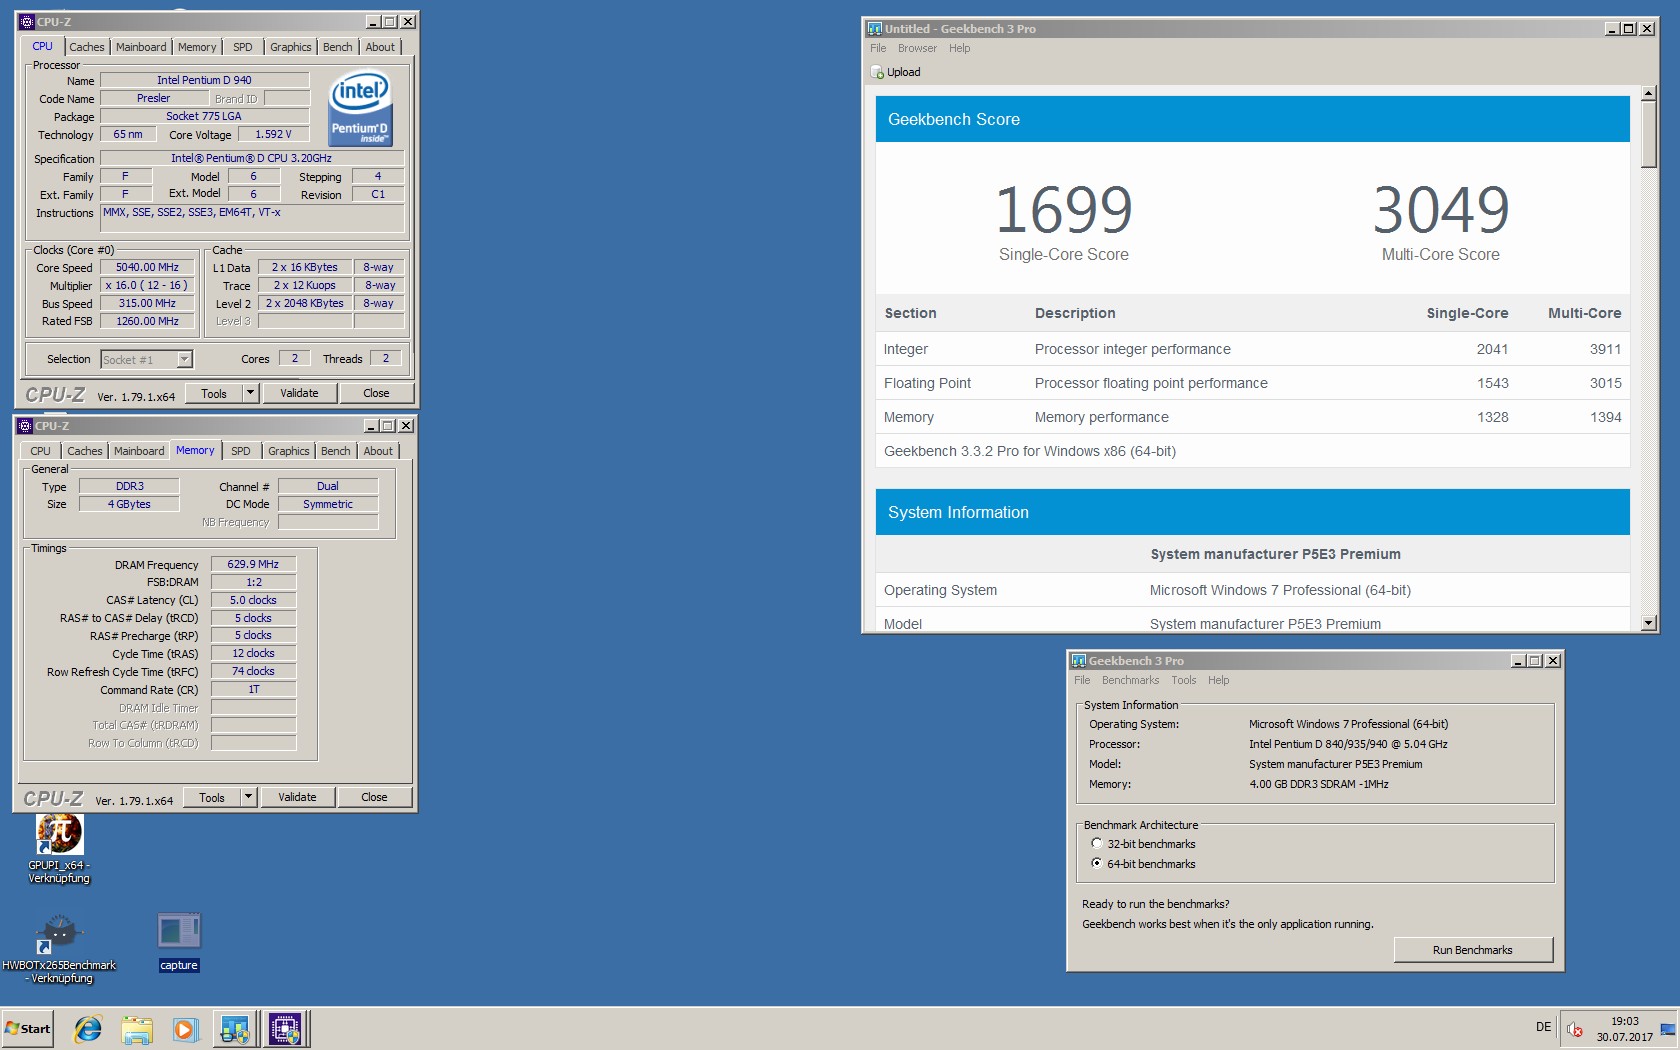Switch to CPU tab in lower CPU-Z window
The image size is (1680, 1050).
40,451
